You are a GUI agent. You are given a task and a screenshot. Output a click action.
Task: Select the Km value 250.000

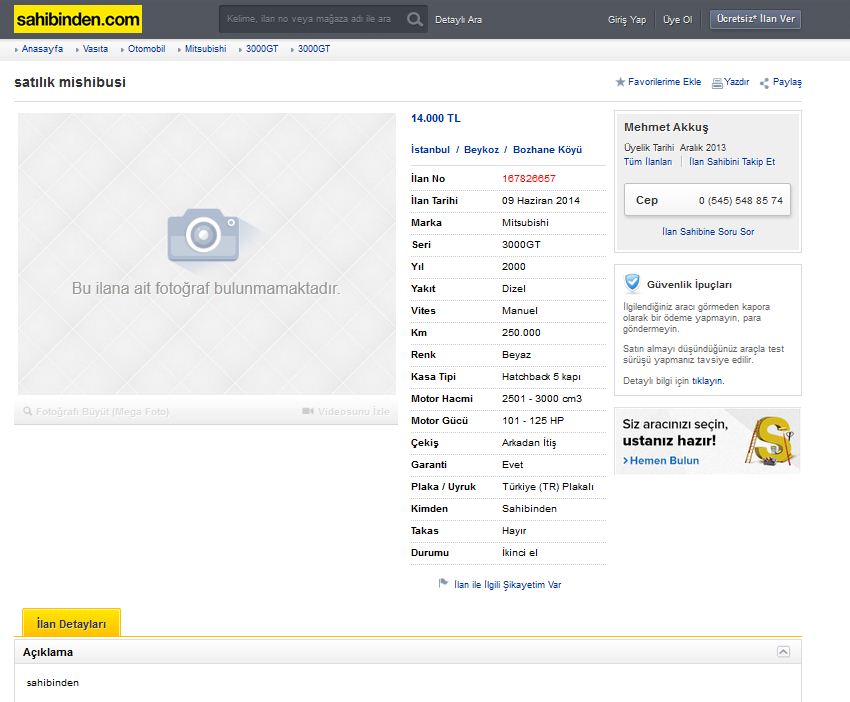(521, 333)
